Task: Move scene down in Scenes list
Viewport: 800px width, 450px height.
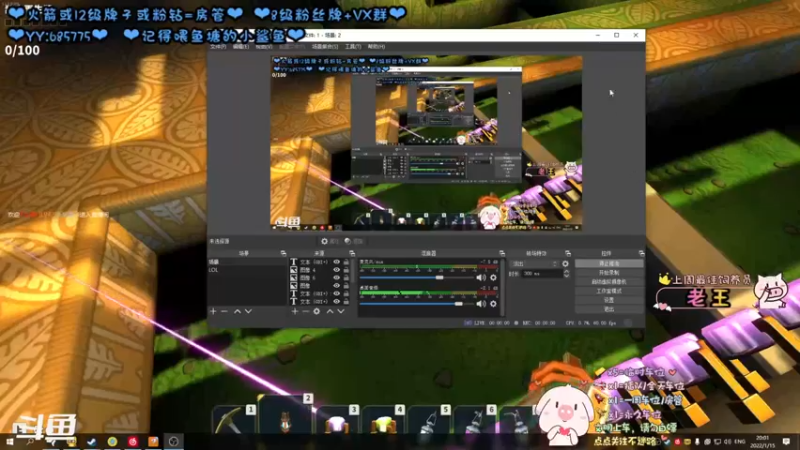Action: point(248,311)
